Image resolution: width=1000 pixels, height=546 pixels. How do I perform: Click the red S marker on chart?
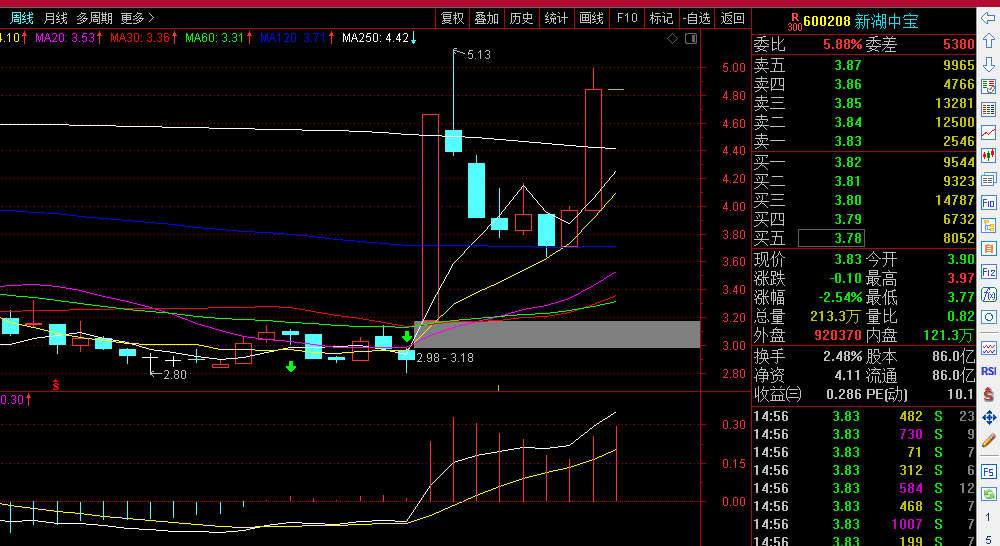[x=56, y=385]
